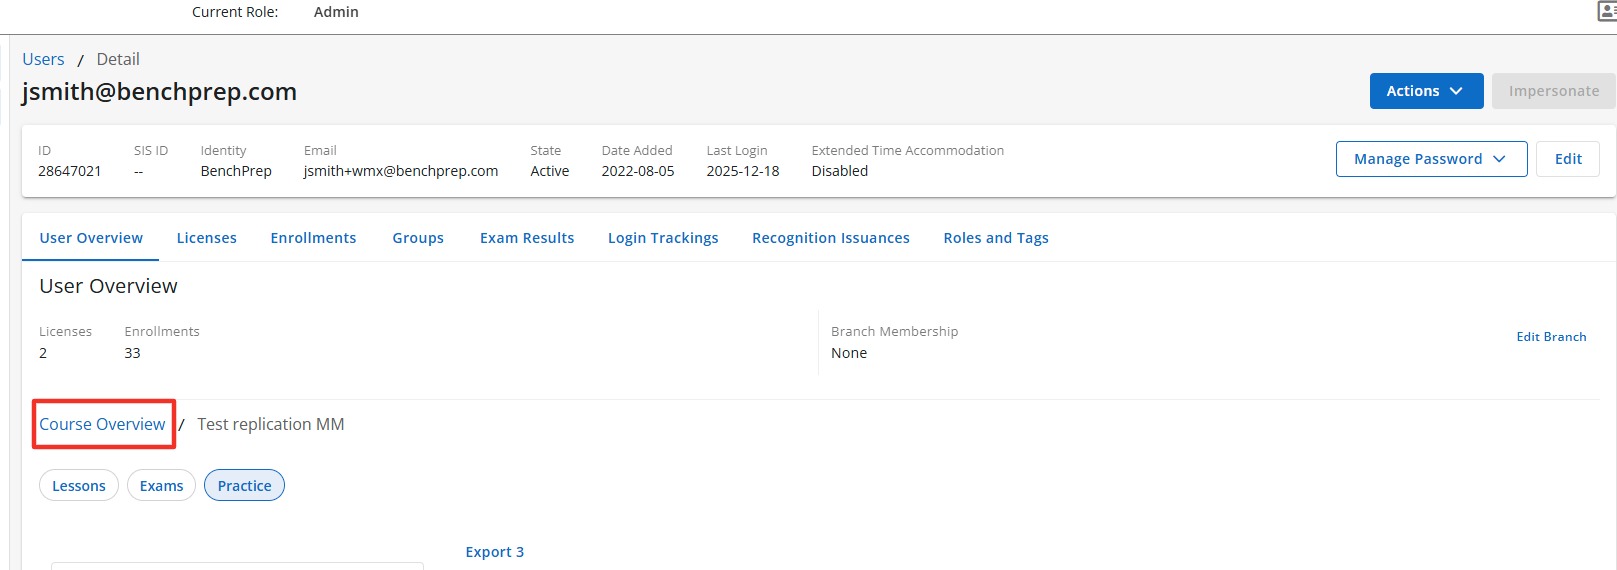Switch to the Licenses tab
Viewport: 1617px width, 570px height.
click(206, 238)
